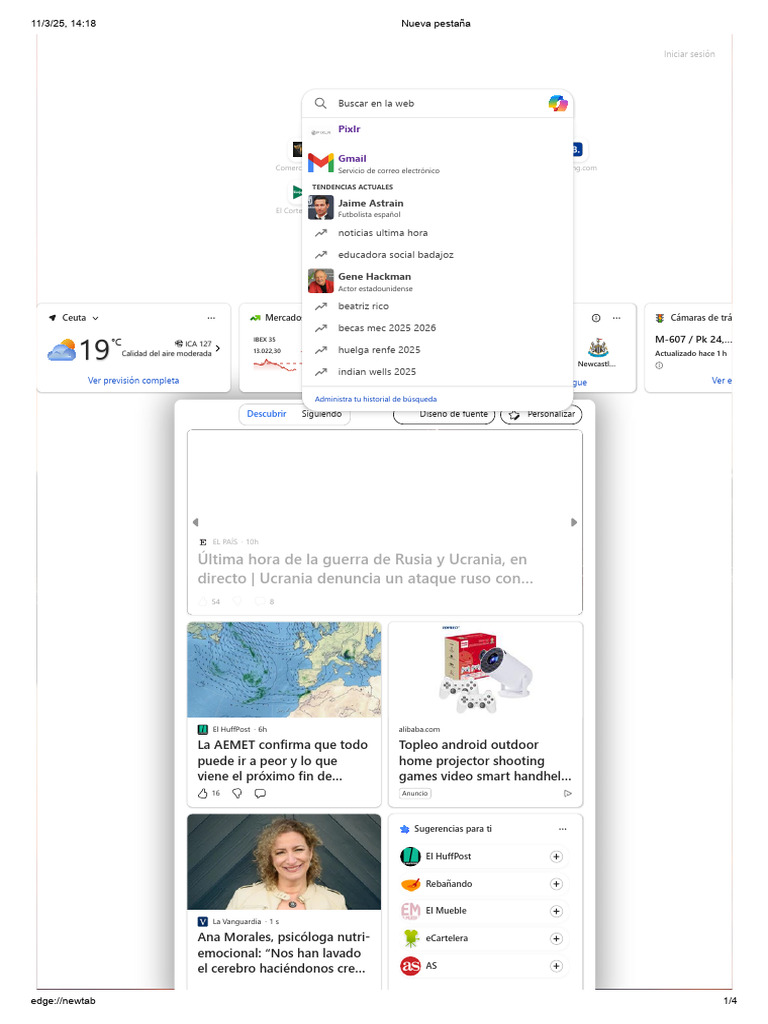Open 'M-607 / Pk 24' traffic camera
768x1024 pixels.
(693, 340)
